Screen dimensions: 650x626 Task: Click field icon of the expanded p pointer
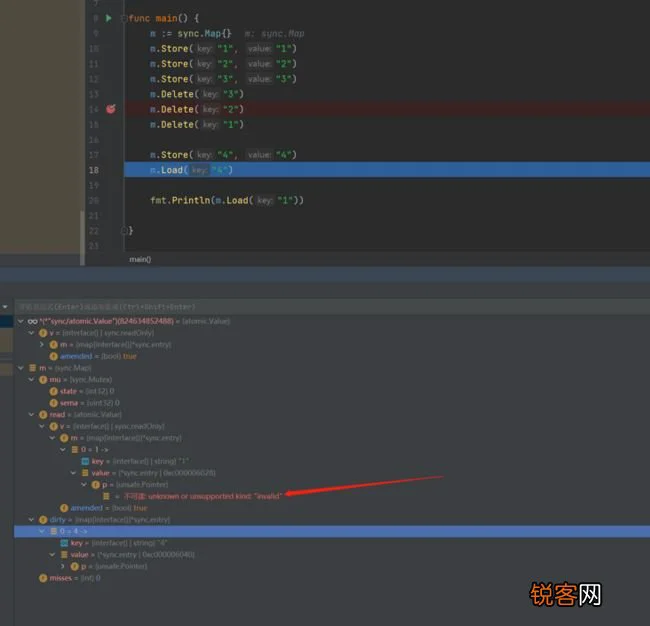96,484
